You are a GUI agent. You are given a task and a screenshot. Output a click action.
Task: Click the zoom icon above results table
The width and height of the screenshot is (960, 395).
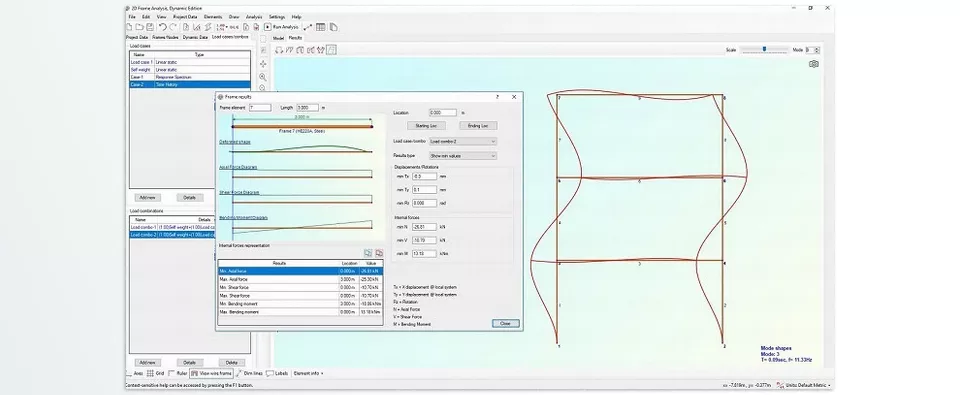click(368, 253)
